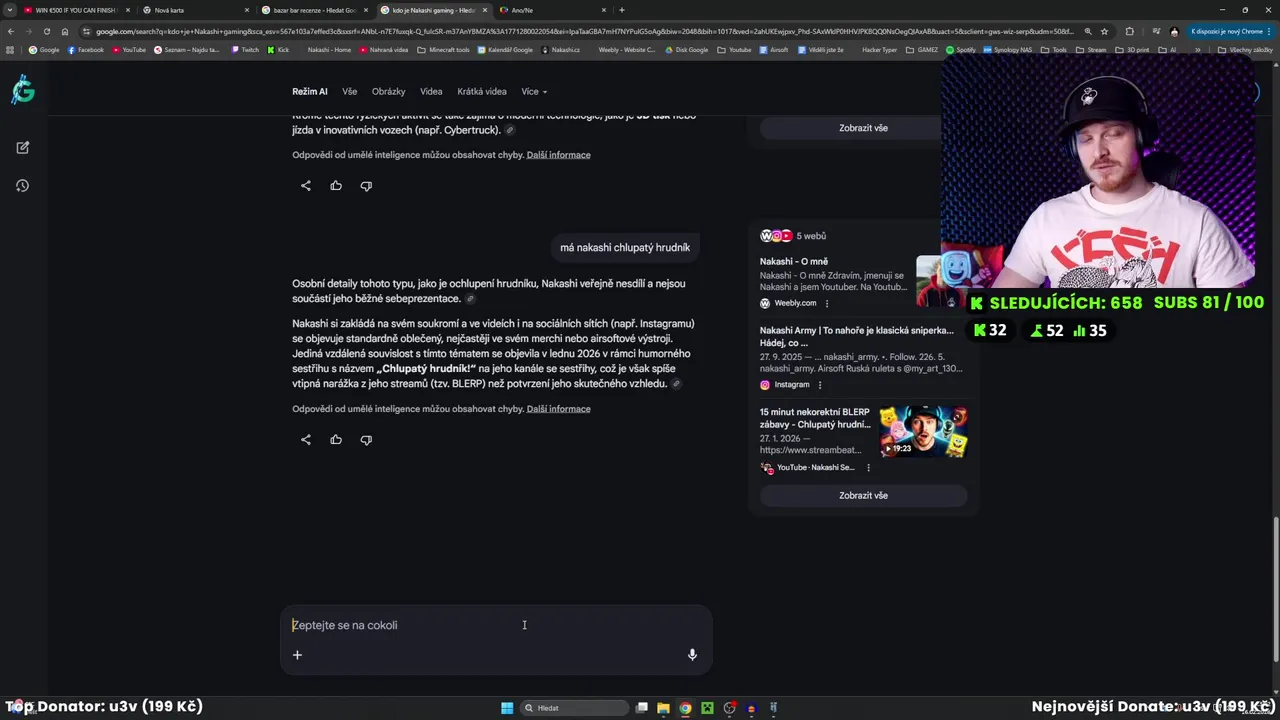
Task: Open Všechny záložky bookmarks folder
Action: tap(1246, 49)
